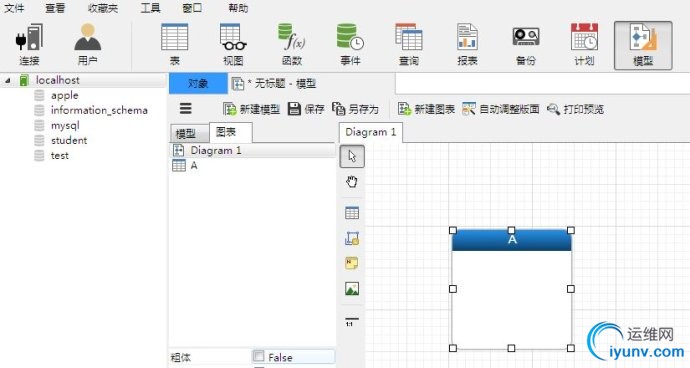Image resolution: width=690 pixels, height=368 pixels.
Task: Click 新建图表 new diagram button
Action: click(426, 109)
